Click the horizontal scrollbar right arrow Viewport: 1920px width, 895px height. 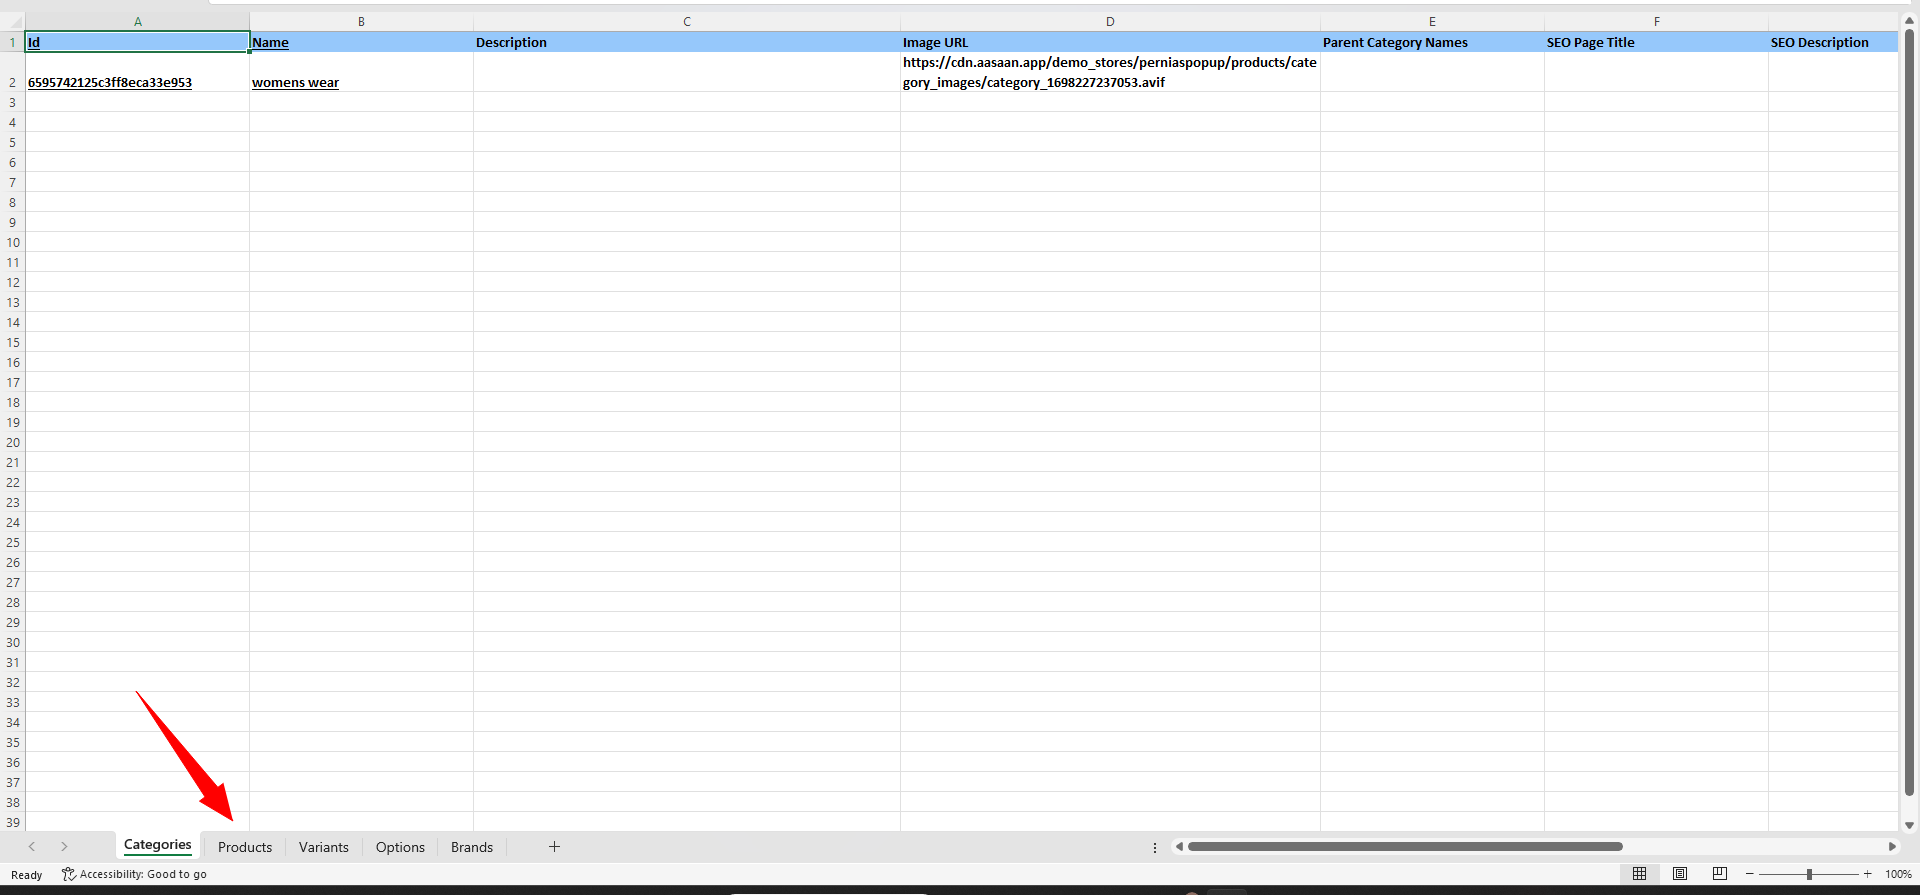[x=1891, y=847]
